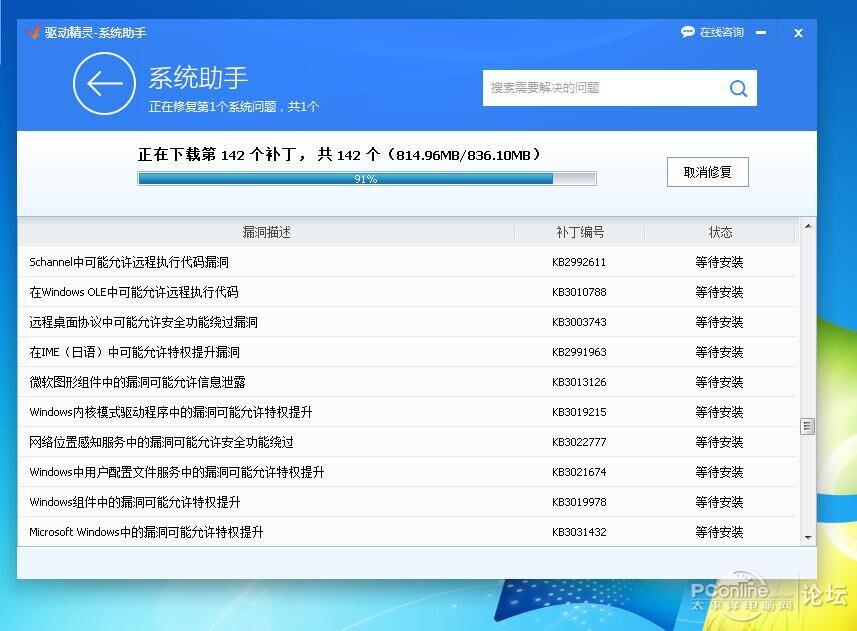The height and width of the screenshot is (631, 857).
Task: Select the Schannel中可能允许远程执行代码漏洞 row
Action: (x=409, y=262)
